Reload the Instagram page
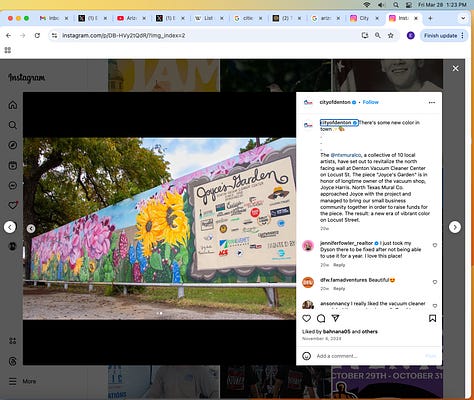 [x=37, y=35]
